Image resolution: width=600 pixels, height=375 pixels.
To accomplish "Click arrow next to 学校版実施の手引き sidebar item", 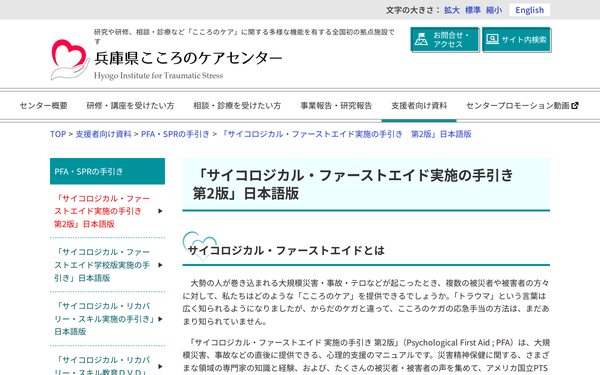I will tap(160, 265).
